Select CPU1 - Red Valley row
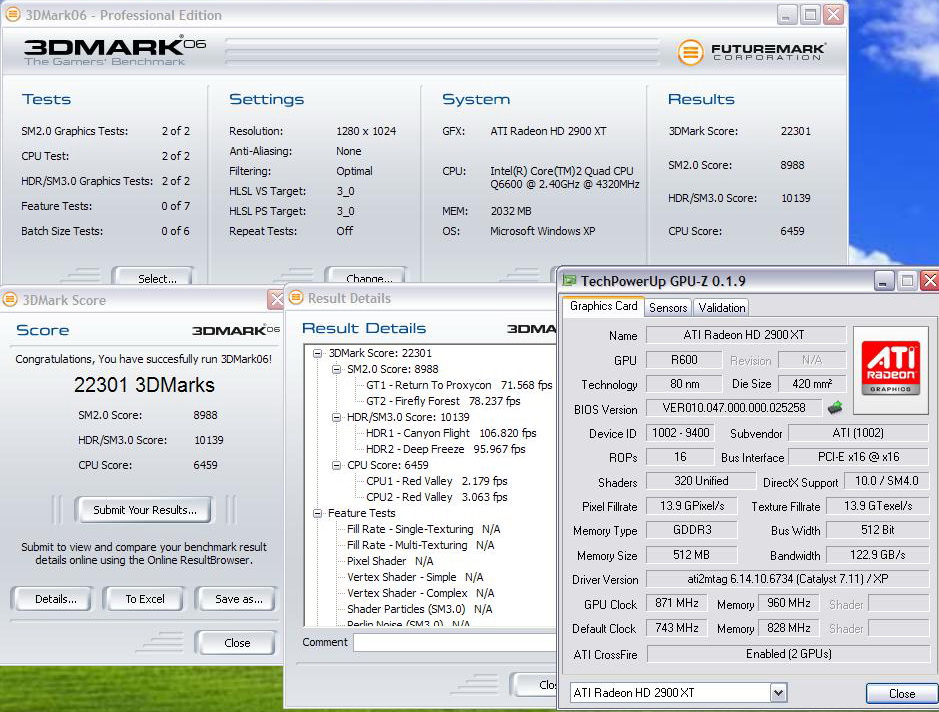Image resolution: width=939 pixels, height=712 pixels. click(x=437, y=481)
